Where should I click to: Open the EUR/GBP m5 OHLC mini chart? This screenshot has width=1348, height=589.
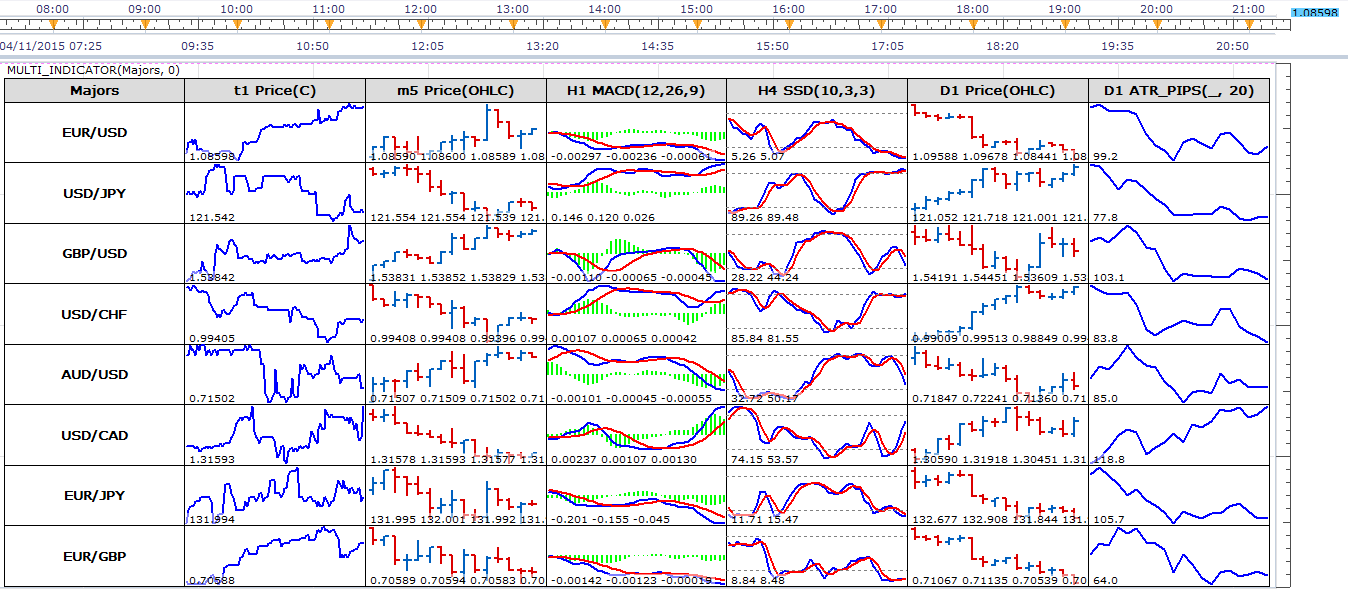[x=456, y=556]
